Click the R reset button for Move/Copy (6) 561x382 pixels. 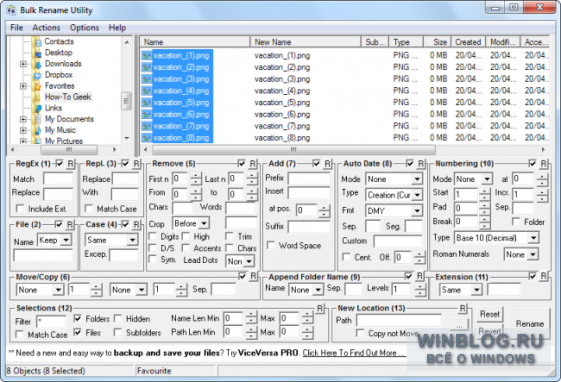click(x=253, y=276)
